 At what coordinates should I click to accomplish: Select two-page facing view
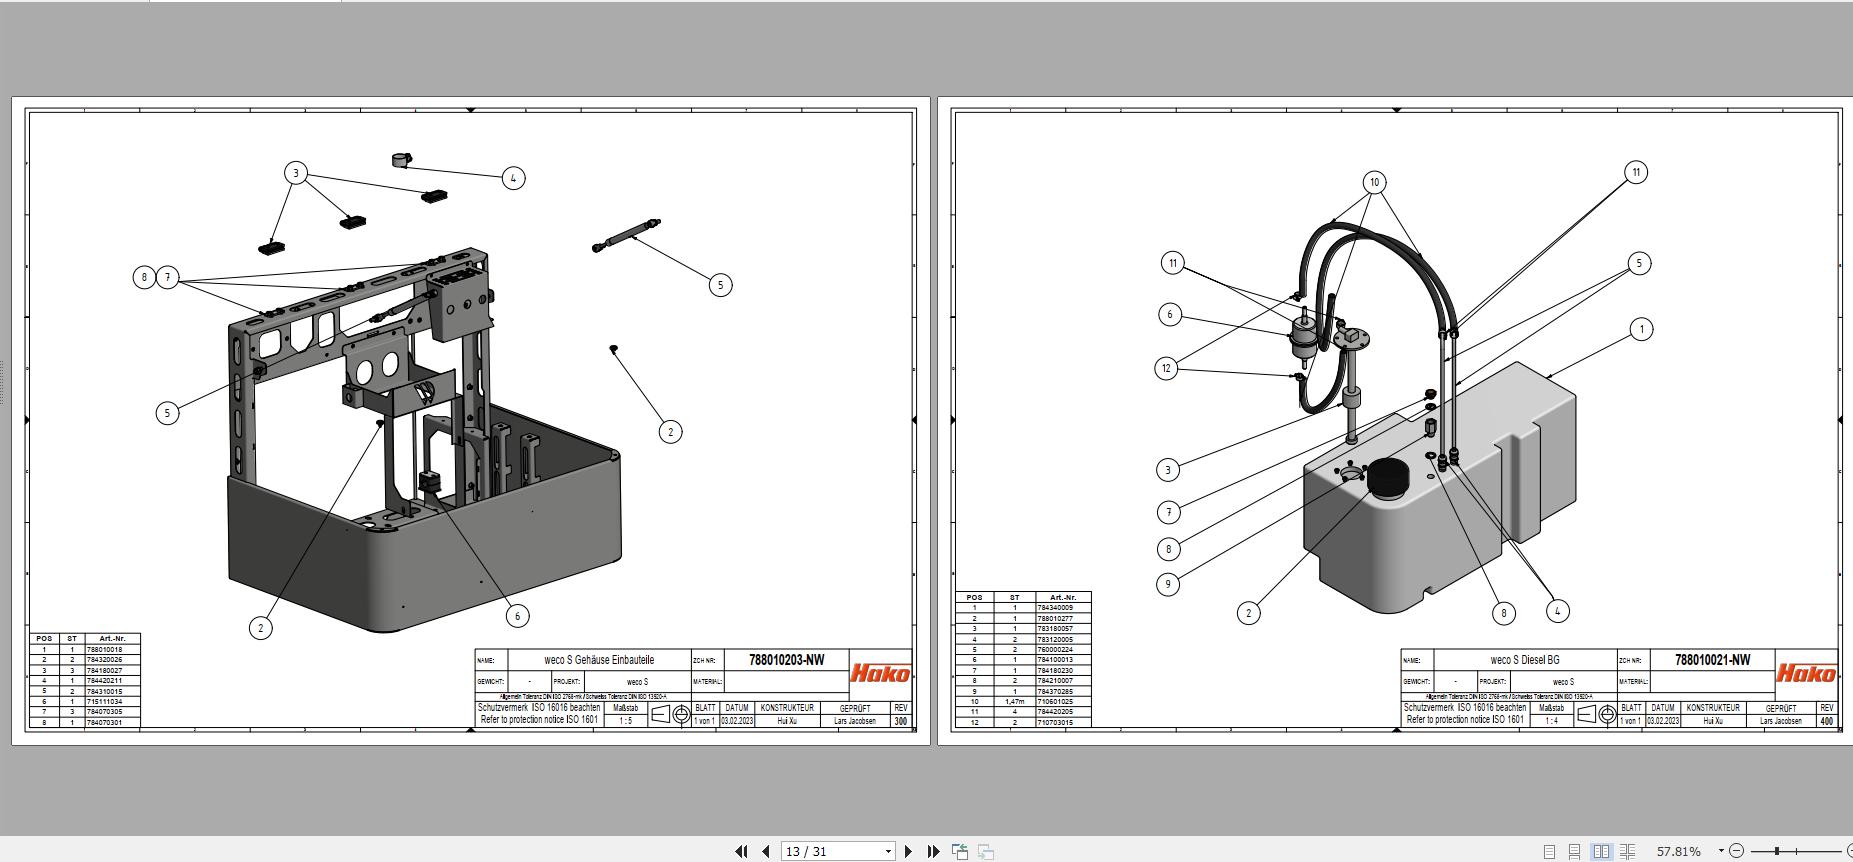(x=1601, y=851)
